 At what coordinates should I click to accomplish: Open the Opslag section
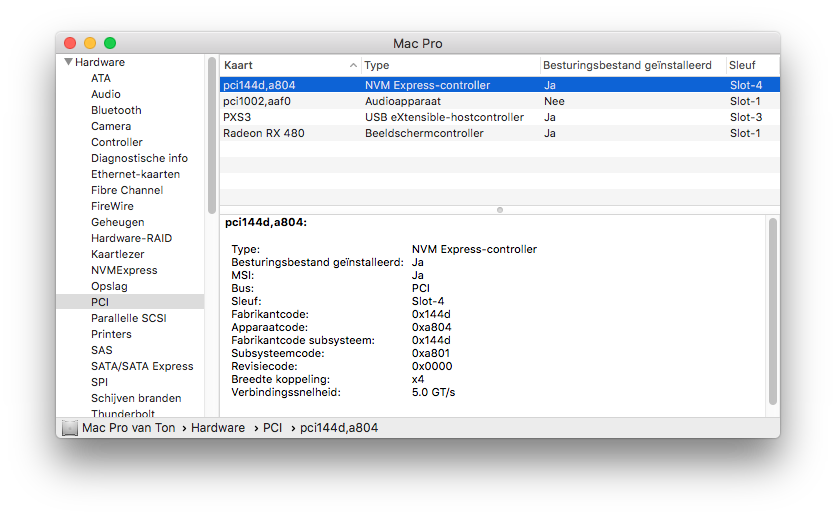[109, 286]
